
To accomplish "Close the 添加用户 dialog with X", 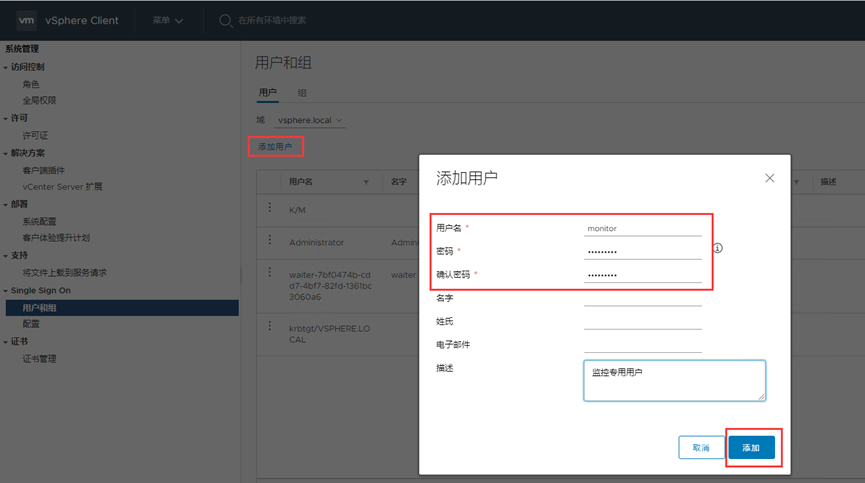I will coord(770,178).
